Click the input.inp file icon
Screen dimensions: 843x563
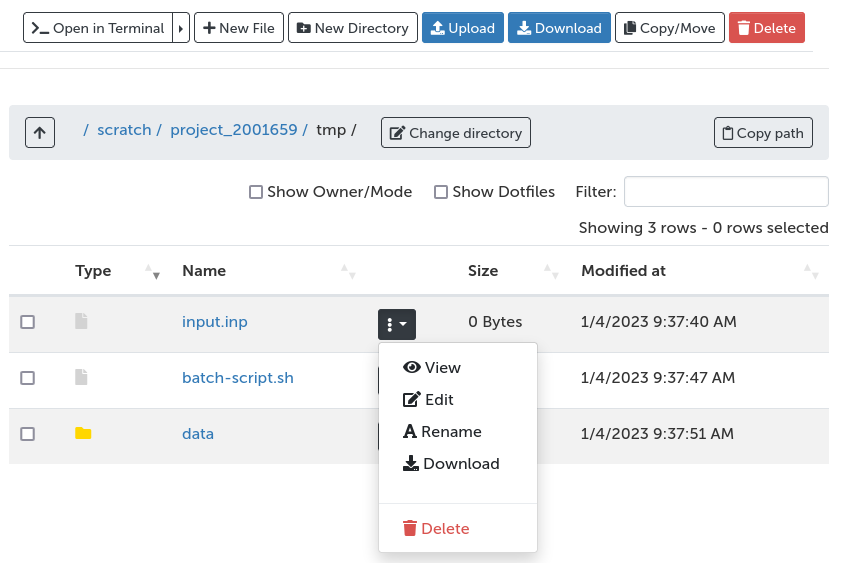[81, 321]
